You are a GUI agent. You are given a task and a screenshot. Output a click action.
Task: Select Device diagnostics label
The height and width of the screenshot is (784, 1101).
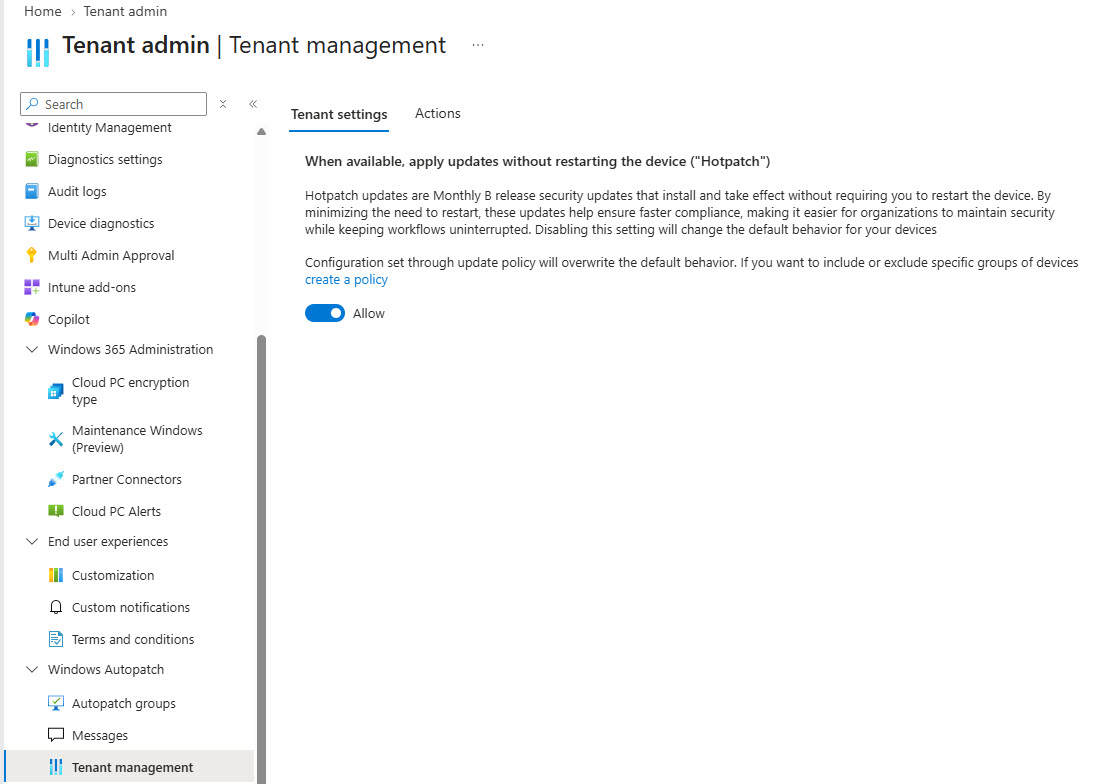pyautogui.click(x=101, y=223)
